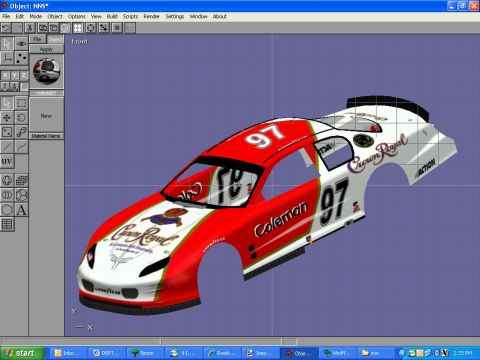Toggle the Object coordinates button

point(14,86)
